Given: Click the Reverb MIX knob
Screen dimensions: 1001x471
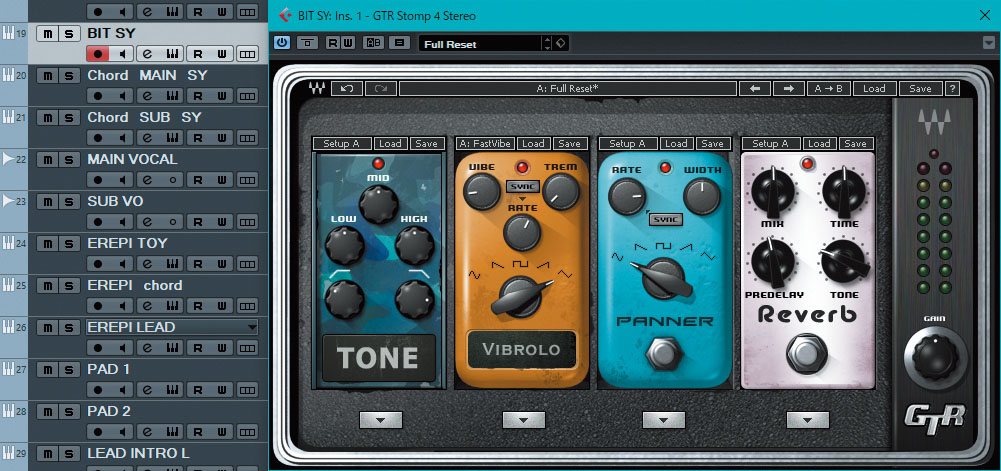Looking at the screenshot, I should point(773,192).
